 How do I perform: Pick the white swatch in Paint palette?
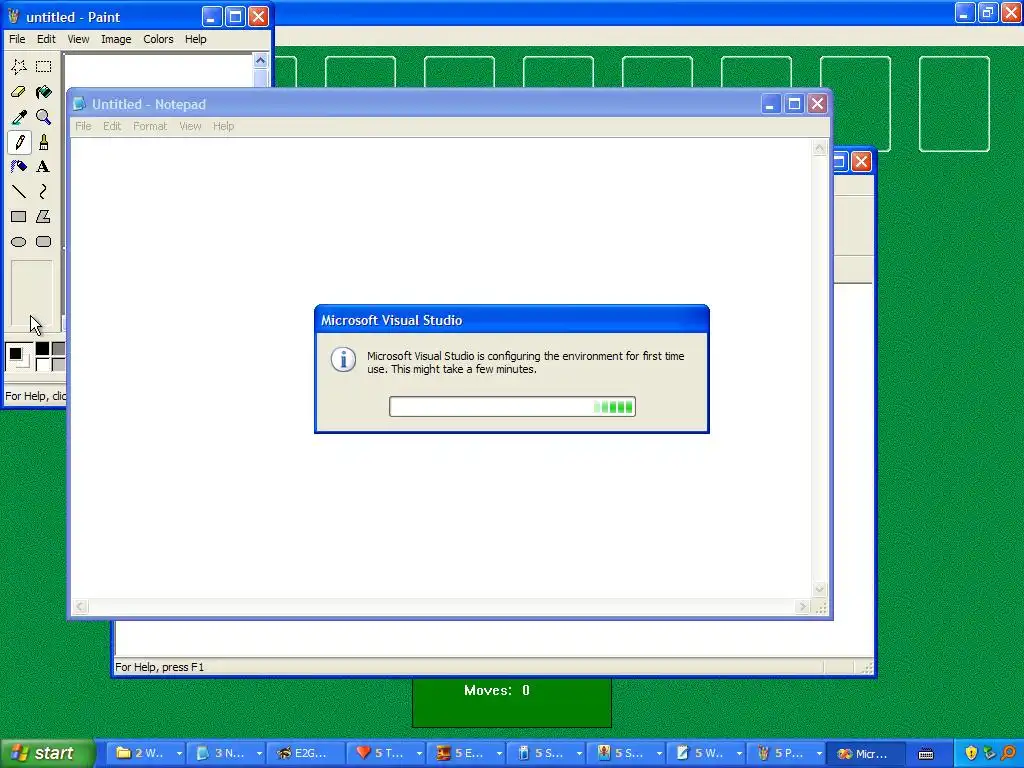pyautogui.click(x=42, y=364)
